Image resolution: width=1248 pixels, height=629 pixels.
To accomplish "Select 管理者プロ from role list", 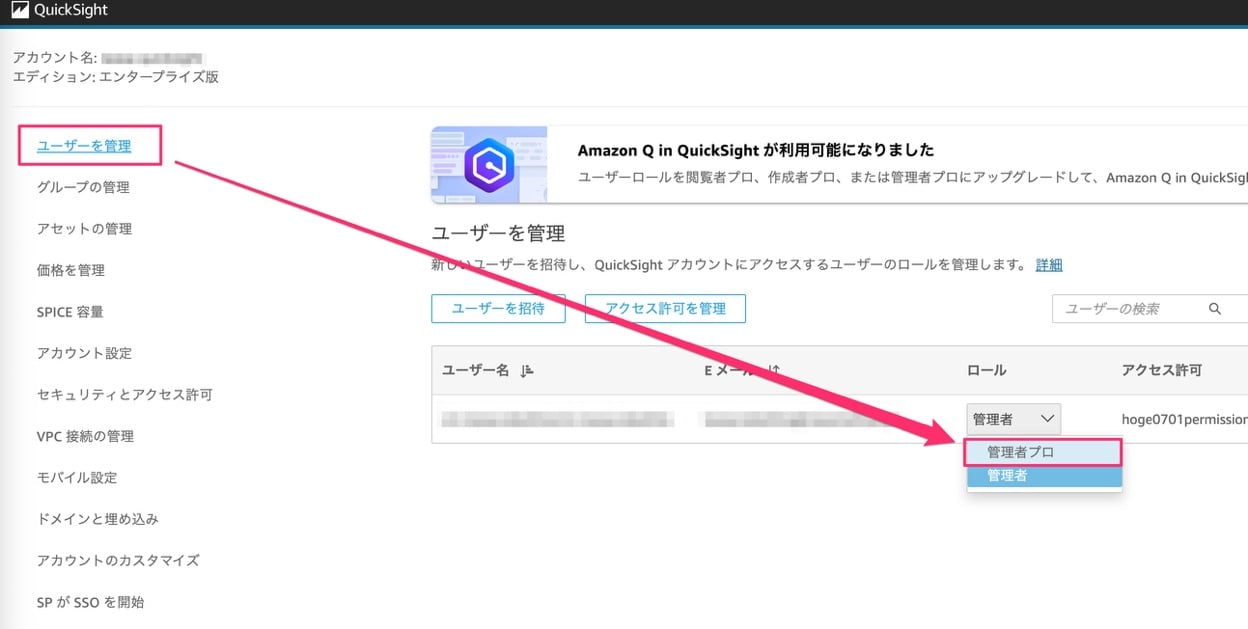I will pyautogui.click(x=1044, y=452).
